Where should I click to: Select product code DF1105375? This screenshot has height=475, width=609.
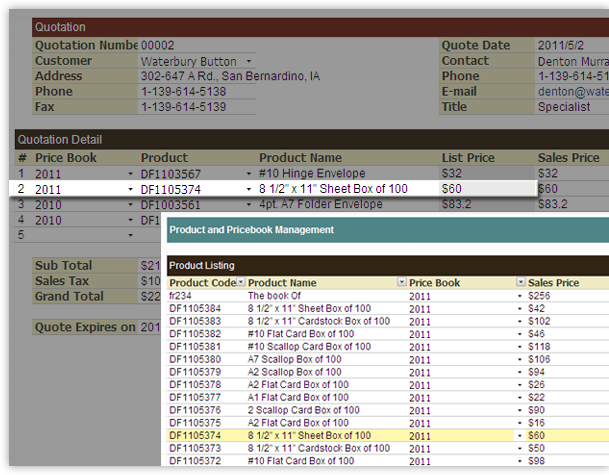195,423
